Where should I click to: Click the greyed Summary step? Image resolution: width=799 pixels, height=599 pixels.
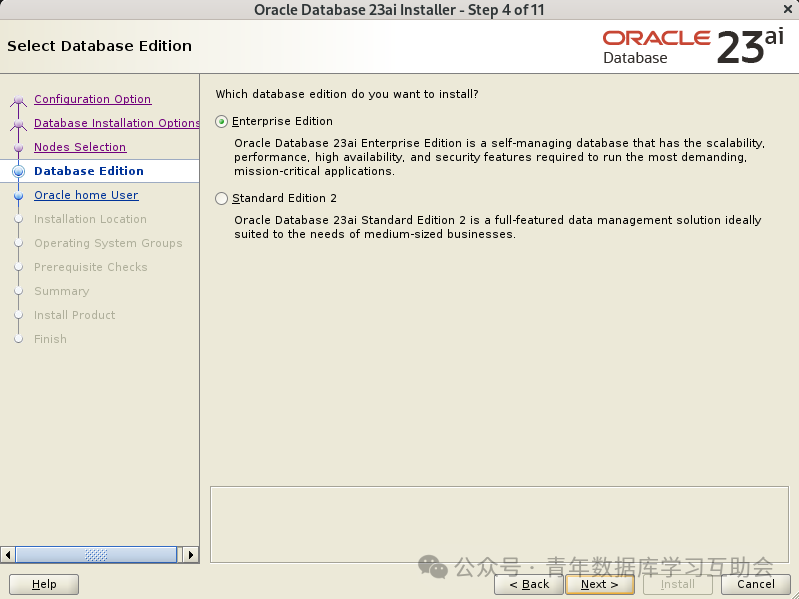click(x=62, y=291)
